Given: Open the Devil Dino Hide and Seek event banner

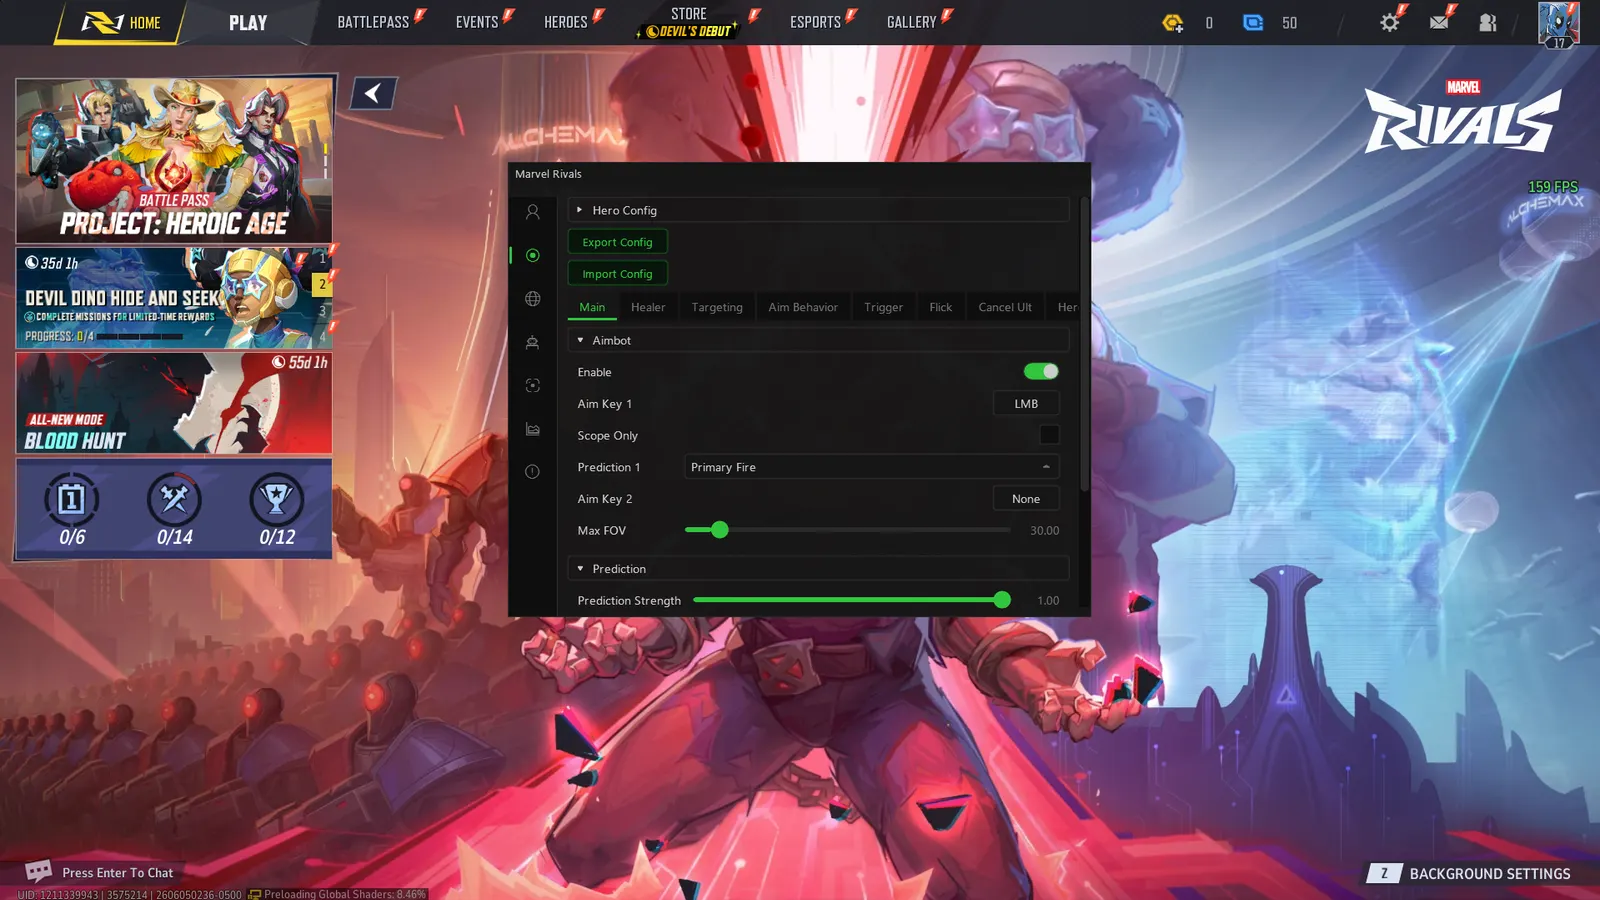Looking at the screenshot, I should coord(174,298).
